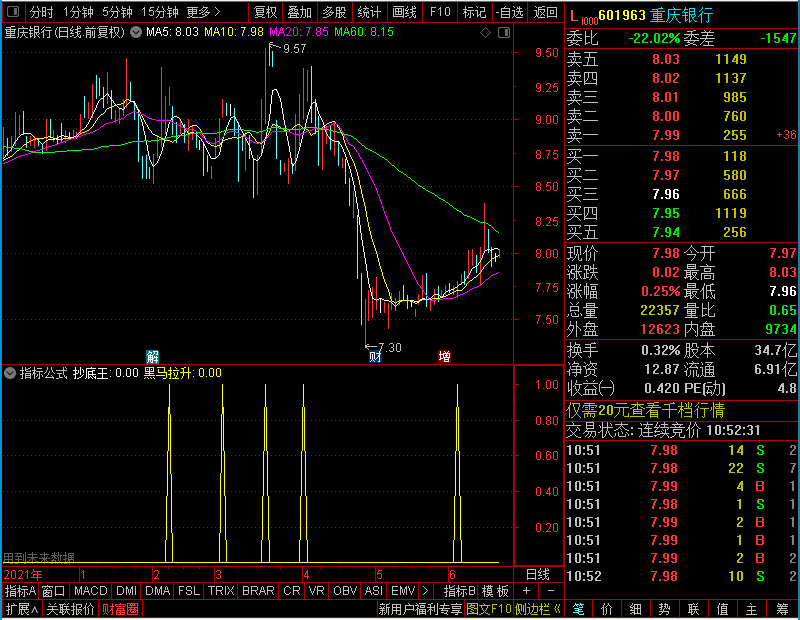
Task: Select the 筹 tab in the side panel
Action: point(782,609)
